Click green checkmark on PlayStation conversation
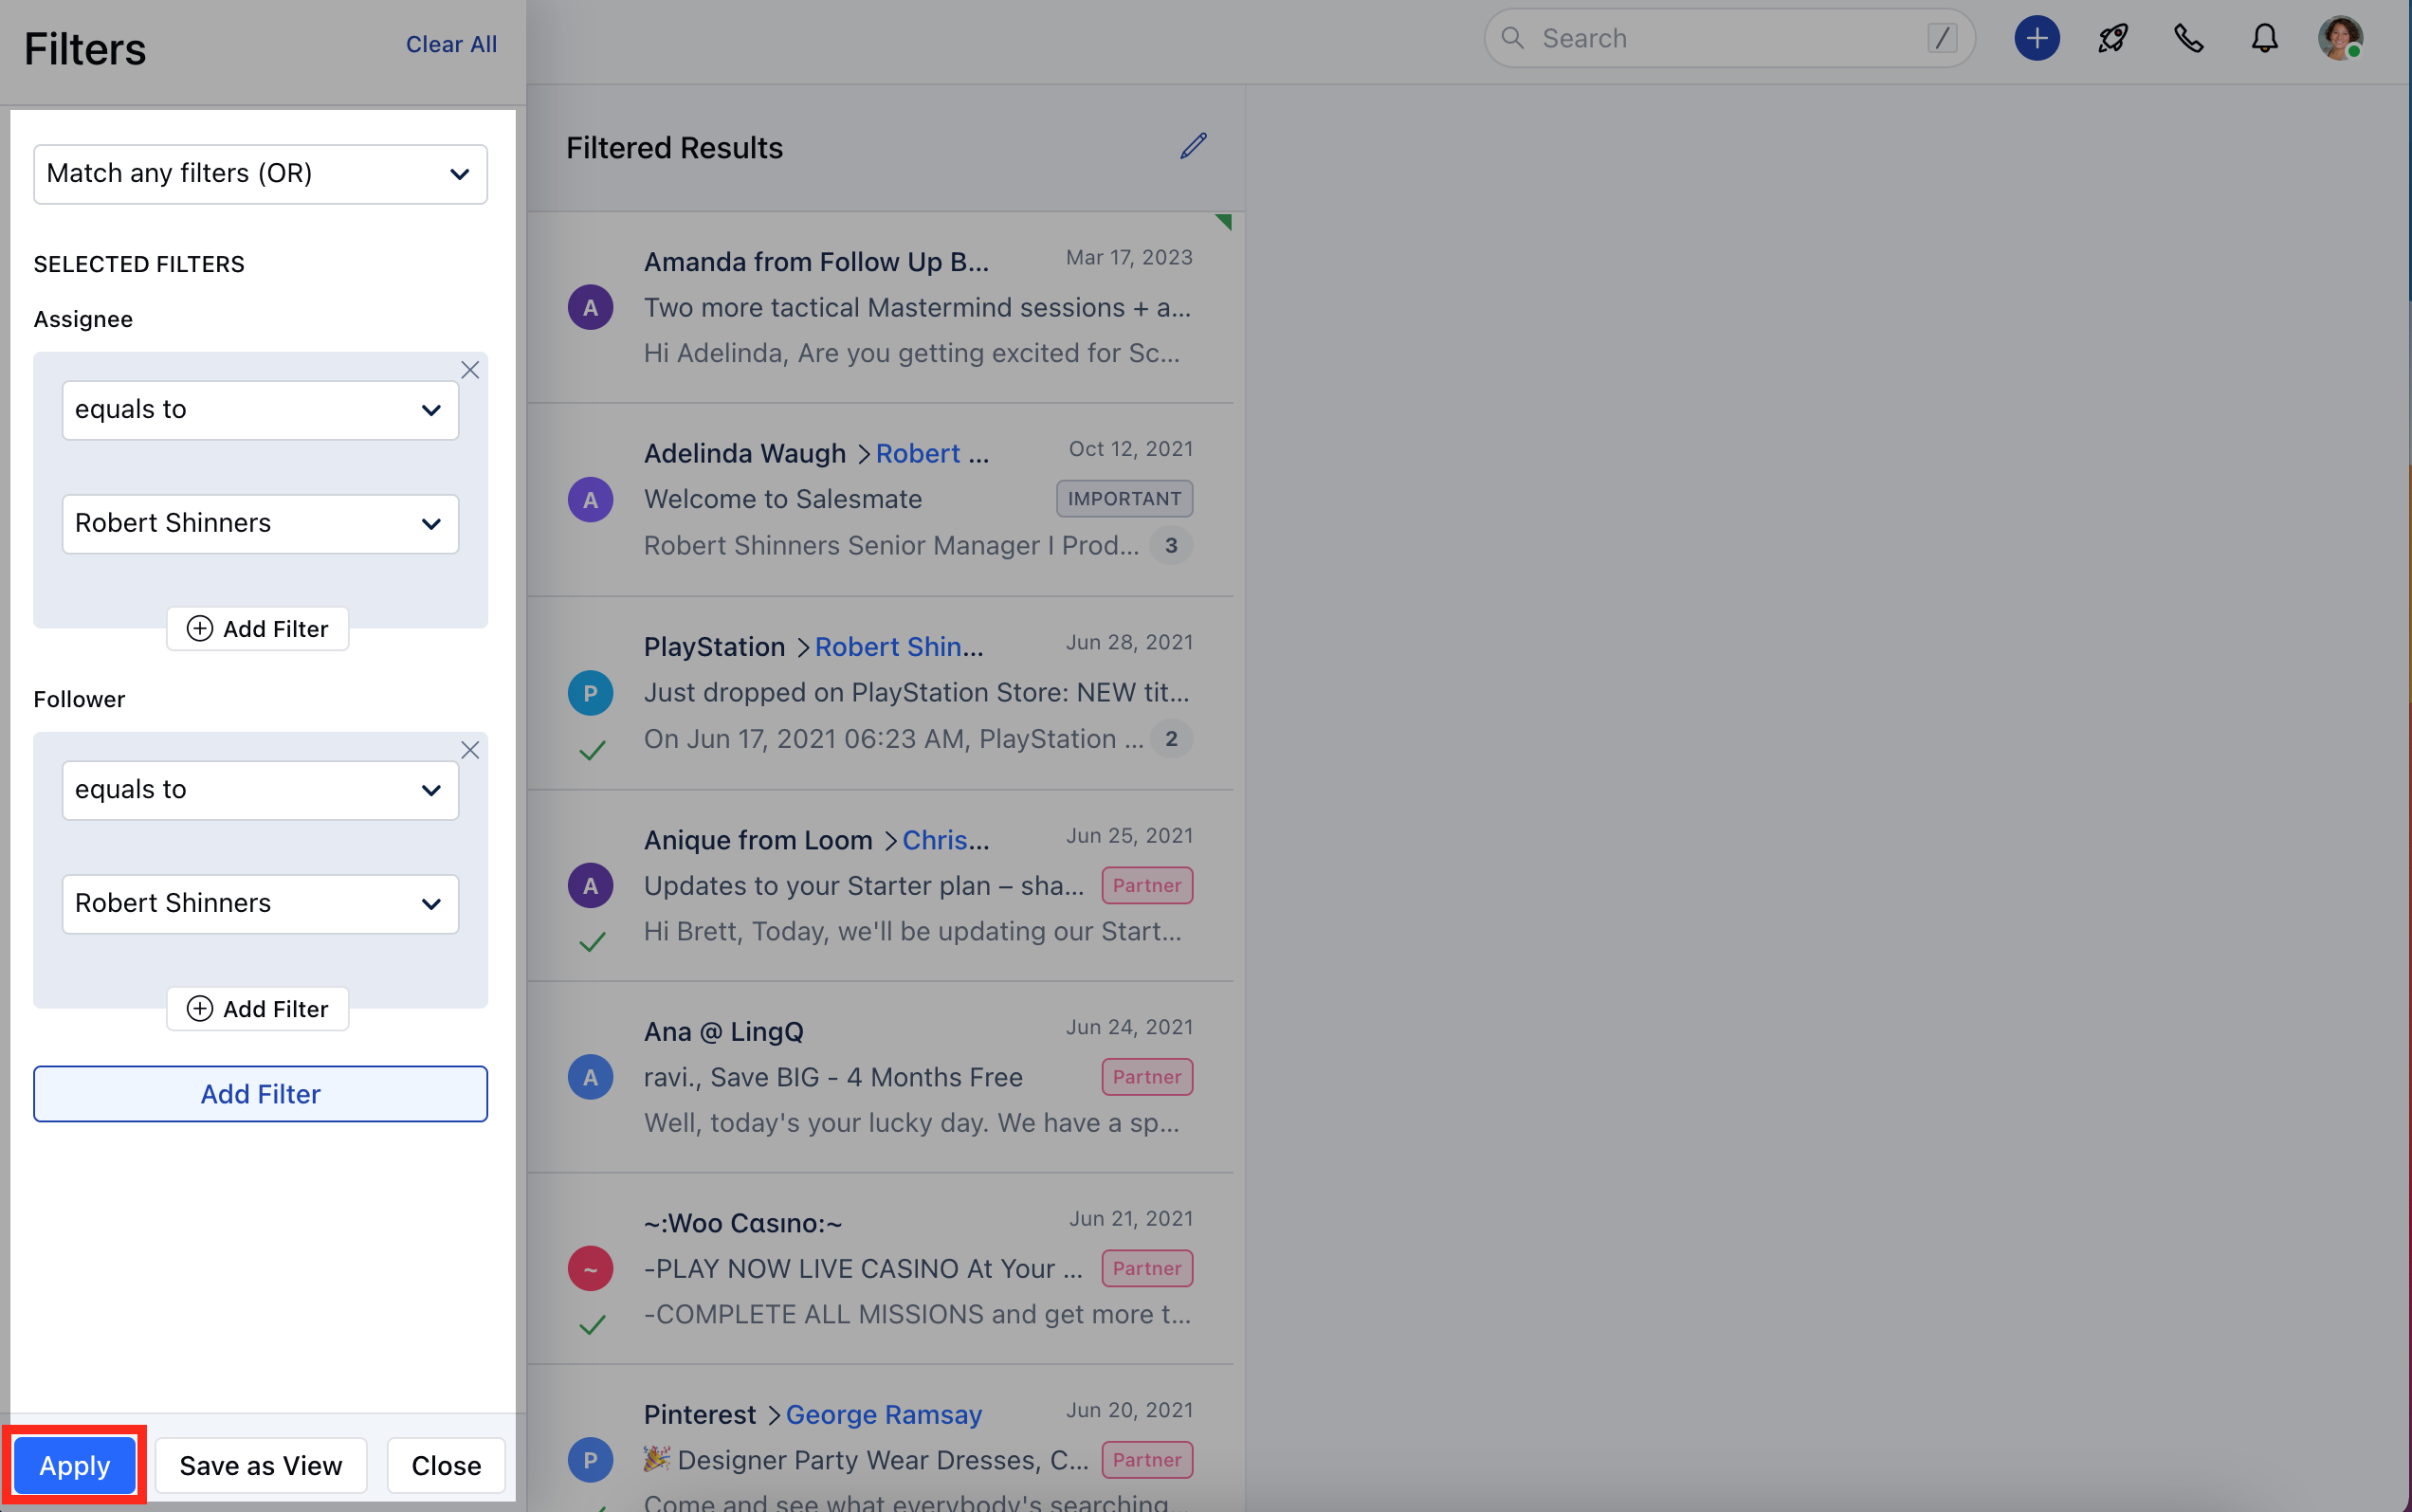The height and width of the screenshot is (1512, 2412). pyautogui.click(x=592, y=750)
